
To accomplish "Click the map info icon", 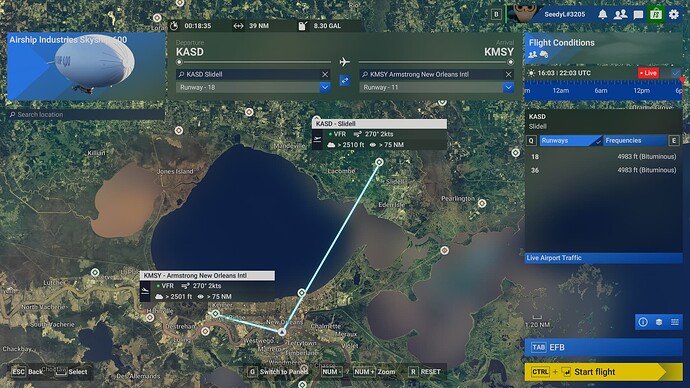I will click(x=643, y=322).
